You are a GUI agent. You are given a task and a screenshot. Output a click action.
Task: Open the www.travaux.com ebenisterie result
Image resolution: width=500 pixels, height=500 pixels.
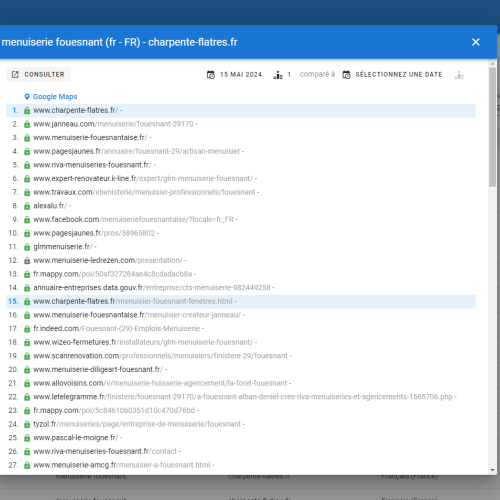144,192
